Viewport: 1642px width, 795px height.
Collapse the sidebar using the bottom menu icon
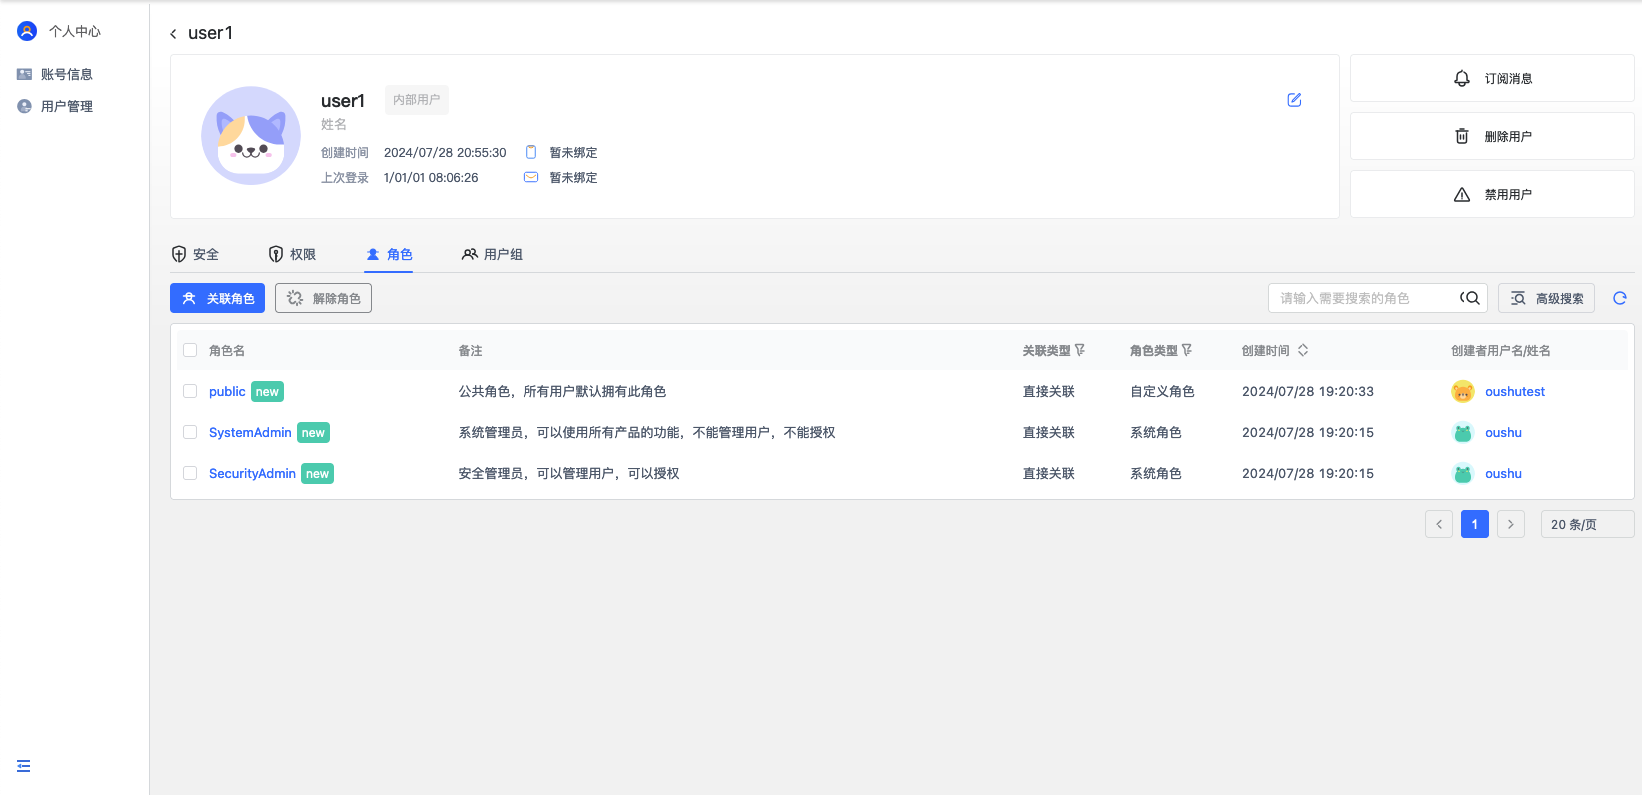pyautogui.click(x=24, y=766)
